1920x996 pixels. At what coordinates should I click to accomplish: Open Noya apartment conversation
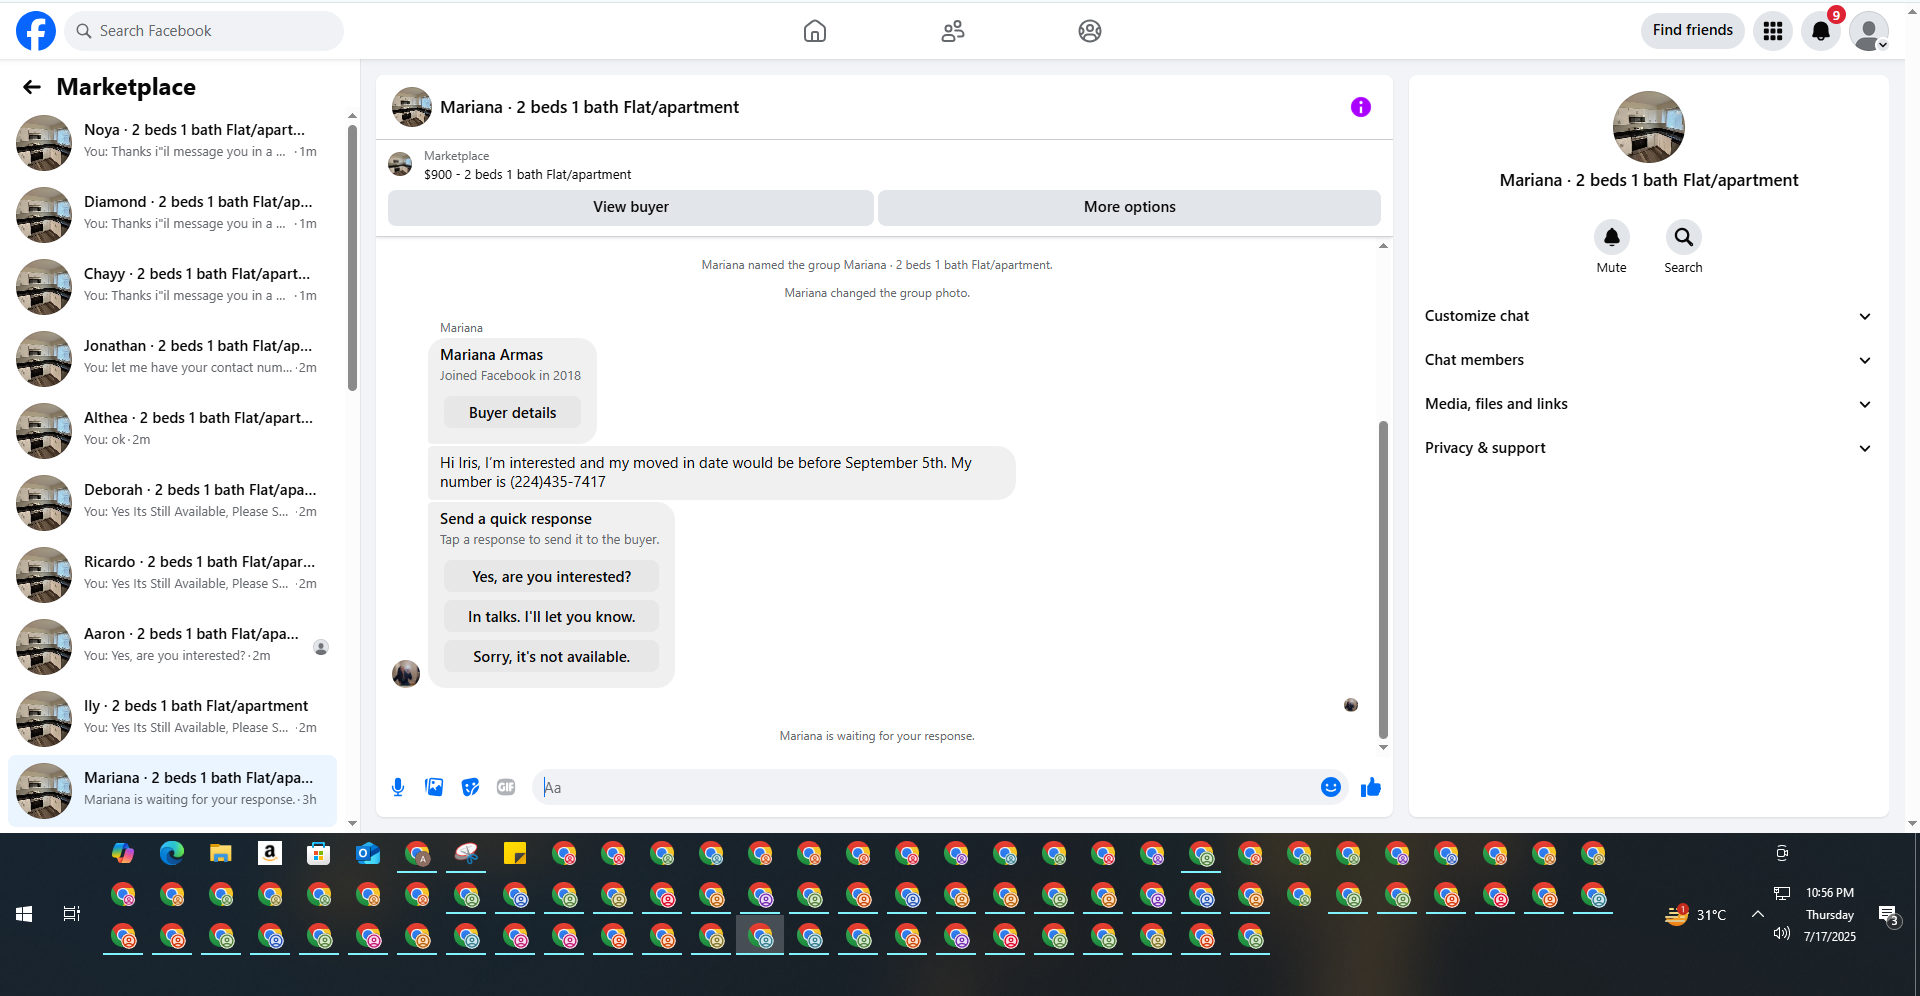coord(172,142)
